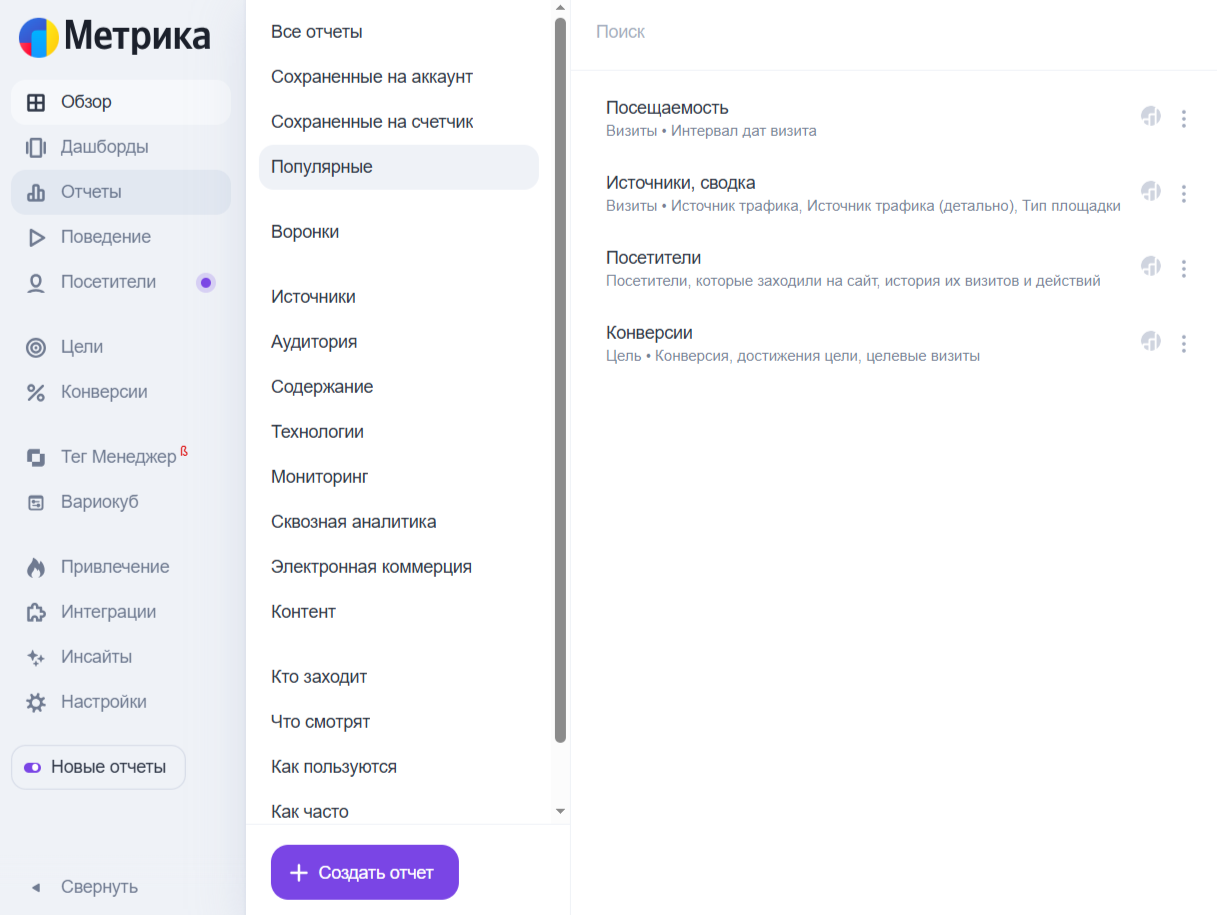
Task: Open three-dot menu for Конверсии report
Action: click(1184, 343)
